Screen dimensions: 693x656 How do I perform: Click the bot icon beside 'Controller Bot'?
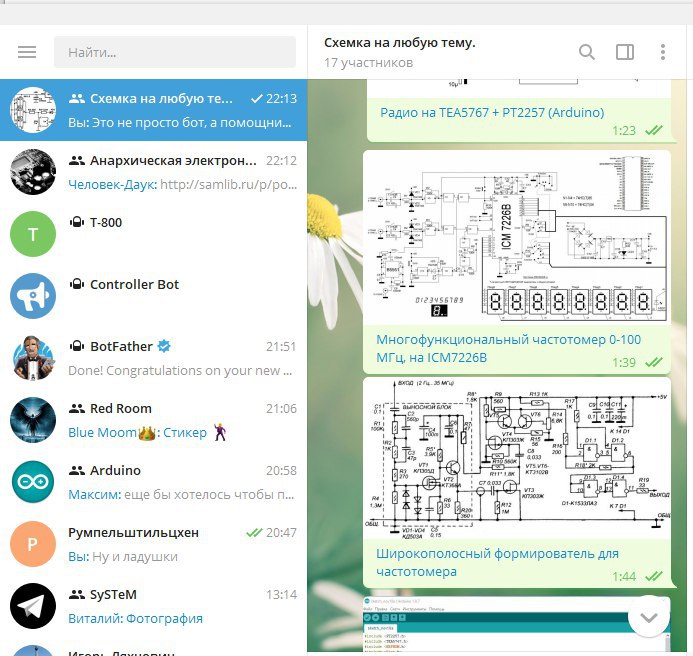[77, 284]
